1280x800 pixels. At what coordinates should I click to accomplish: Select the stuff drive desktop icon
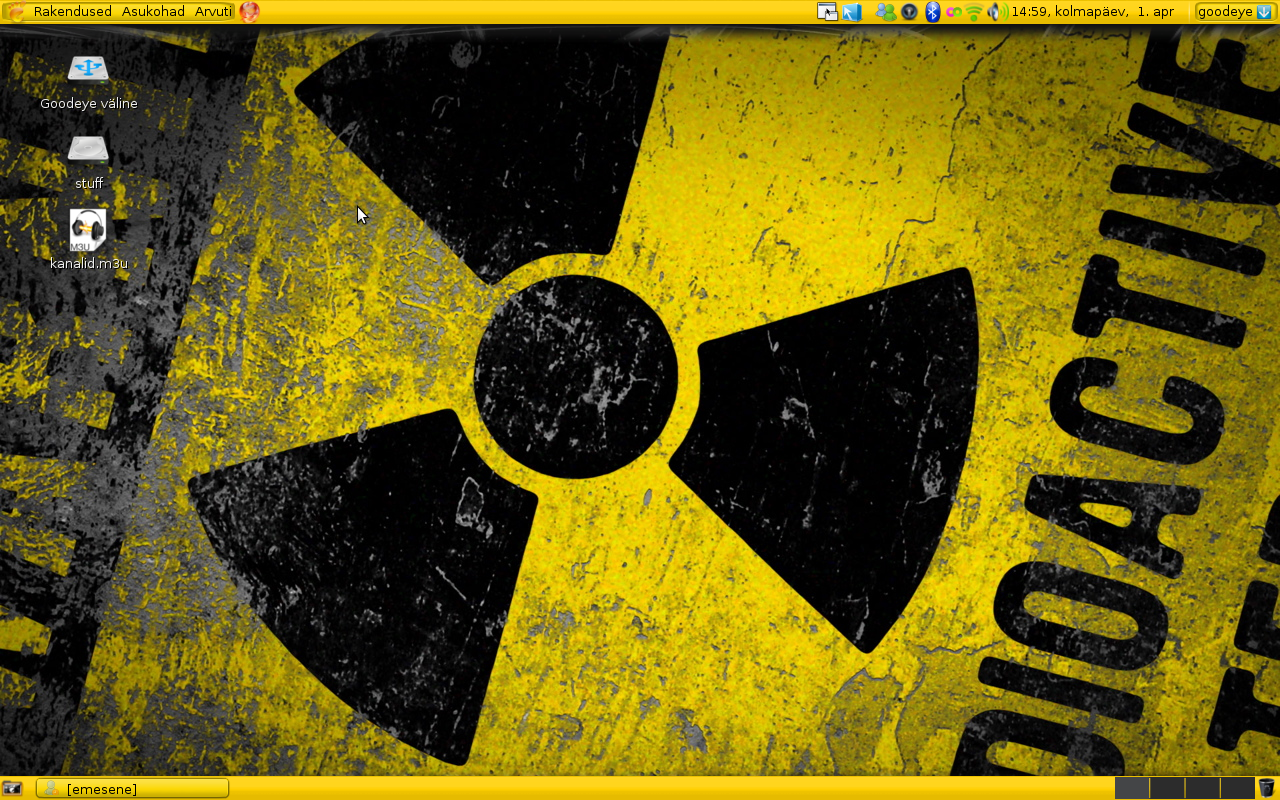tap(88, 150)
